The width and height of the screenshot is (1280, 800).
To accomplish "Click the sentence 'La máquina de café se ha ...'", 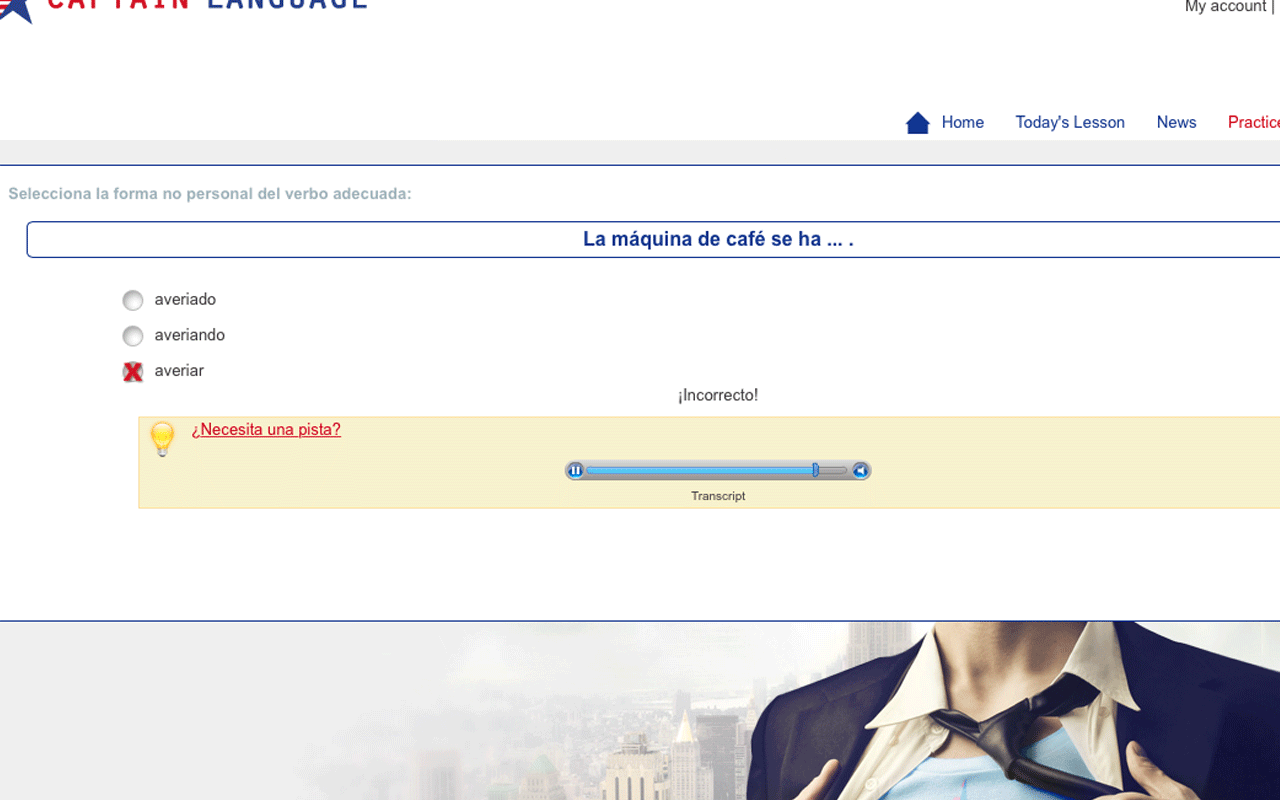I will click(718, 239).
